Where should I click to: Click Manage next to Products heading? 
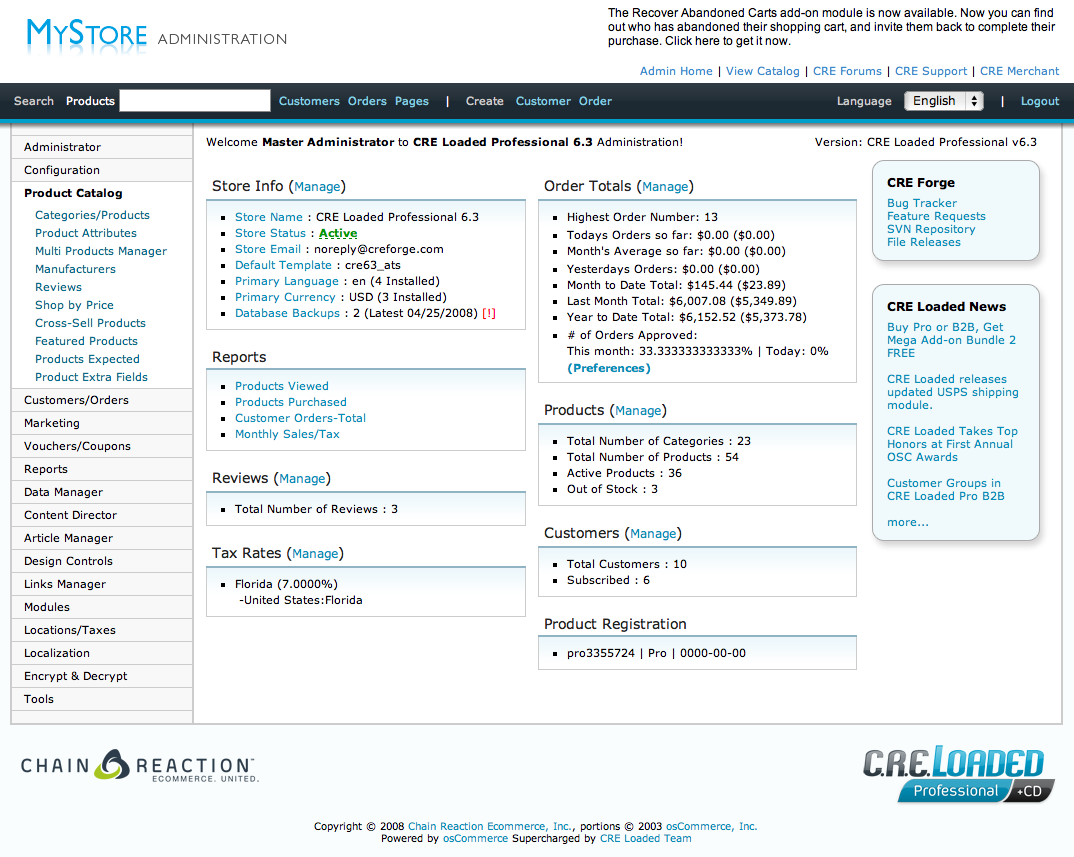[x=638, y=410]
